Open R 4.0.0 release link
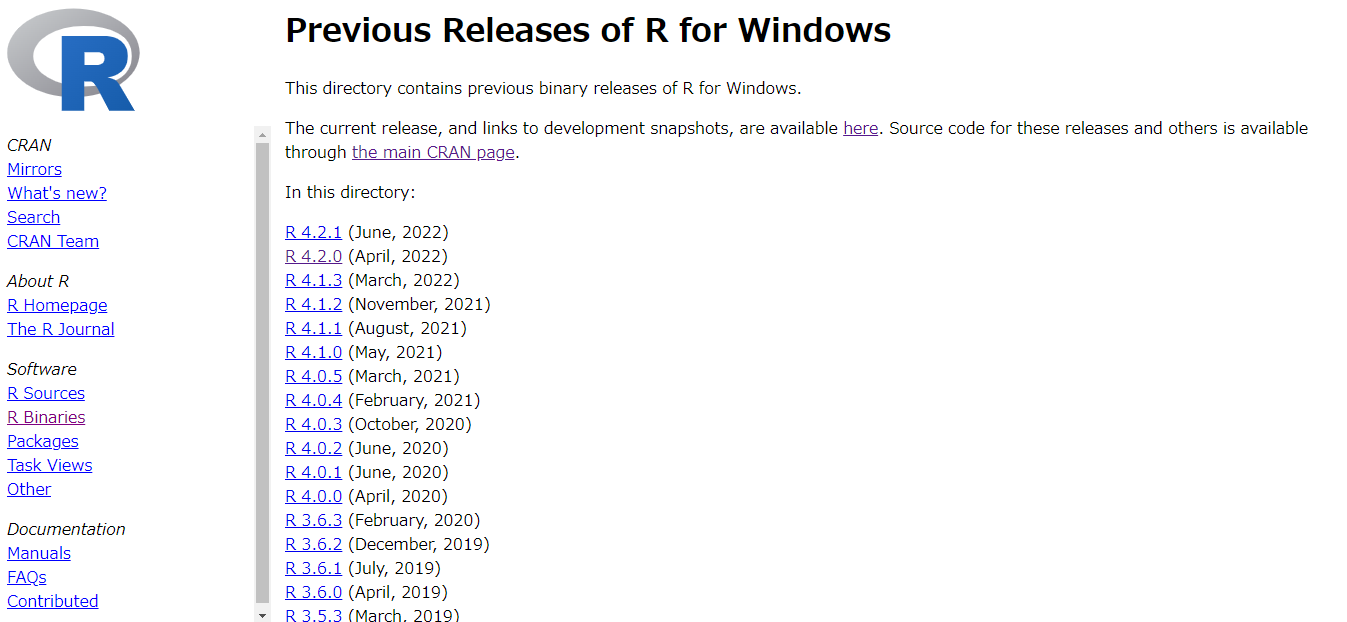 point(313,496)
